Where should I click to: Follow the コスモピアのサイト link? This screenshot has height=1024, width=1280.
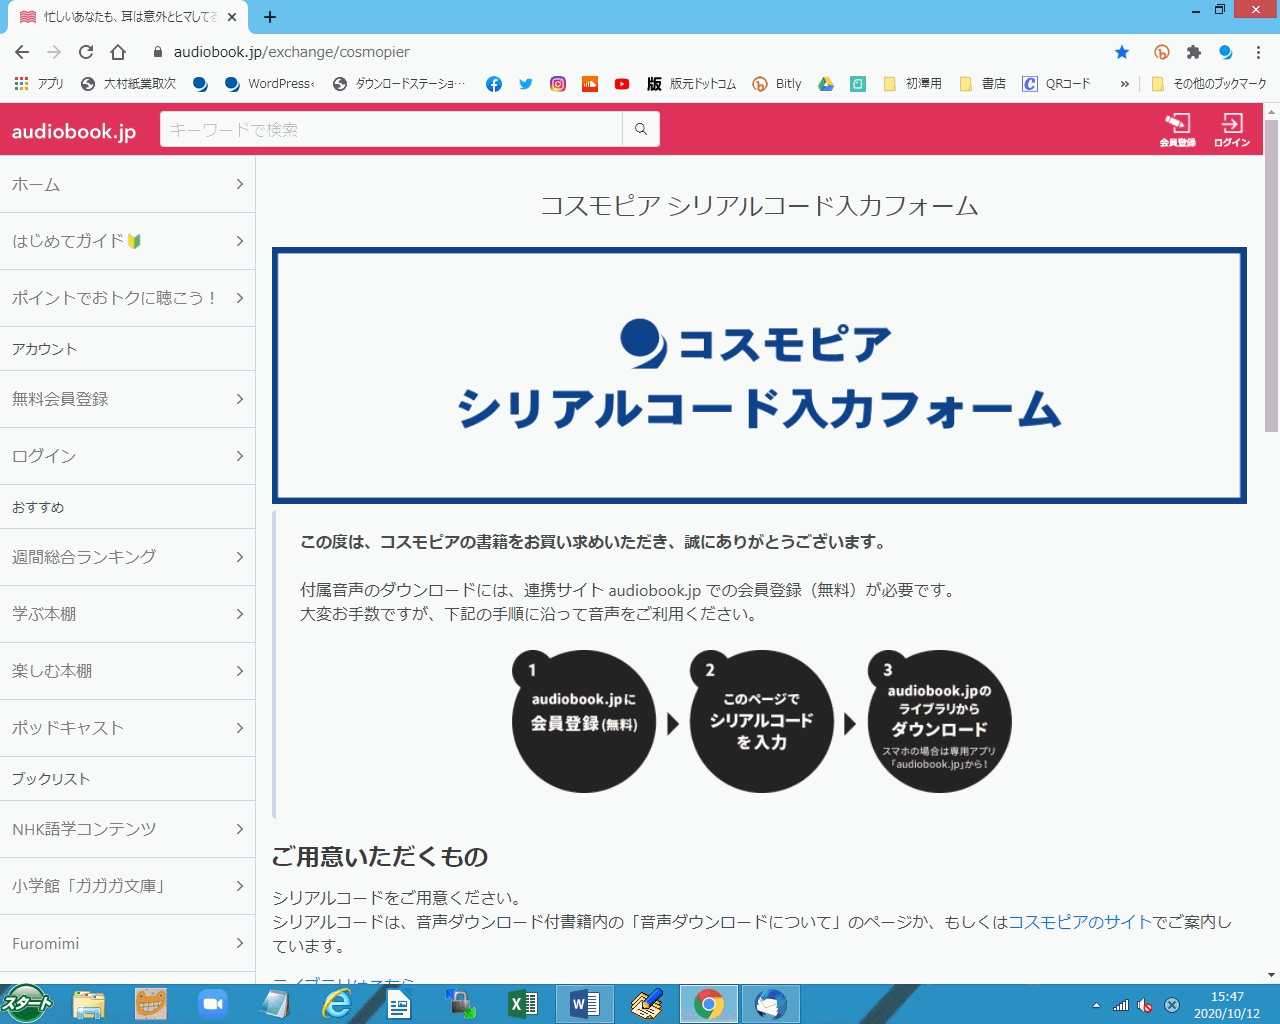pyautogui.click(x=1080, y=922)
